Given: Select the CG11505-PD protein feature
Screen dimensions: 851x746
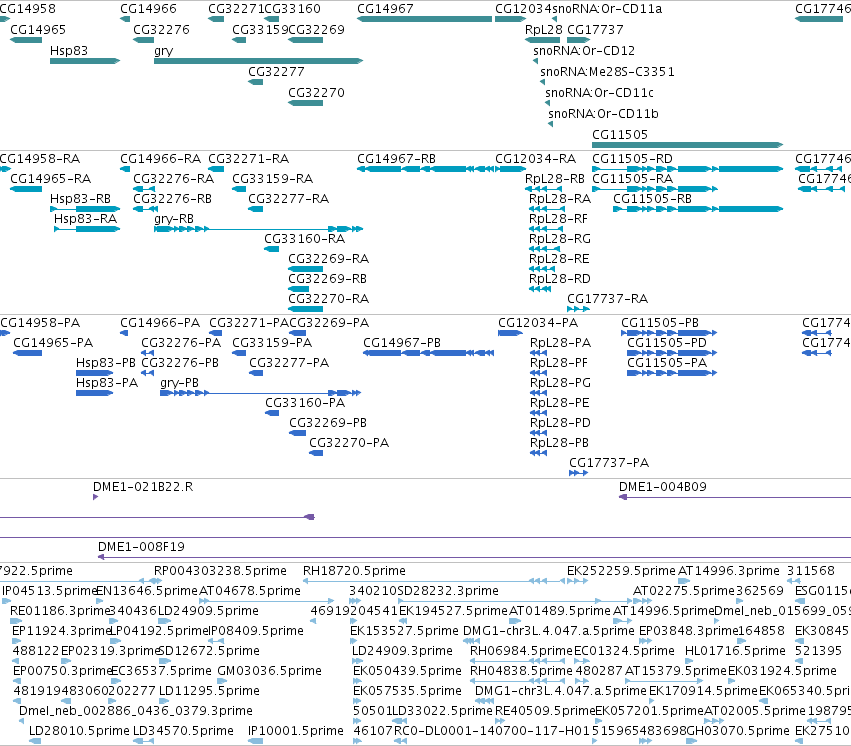Looking at the screenshot, I should (672, 353).
